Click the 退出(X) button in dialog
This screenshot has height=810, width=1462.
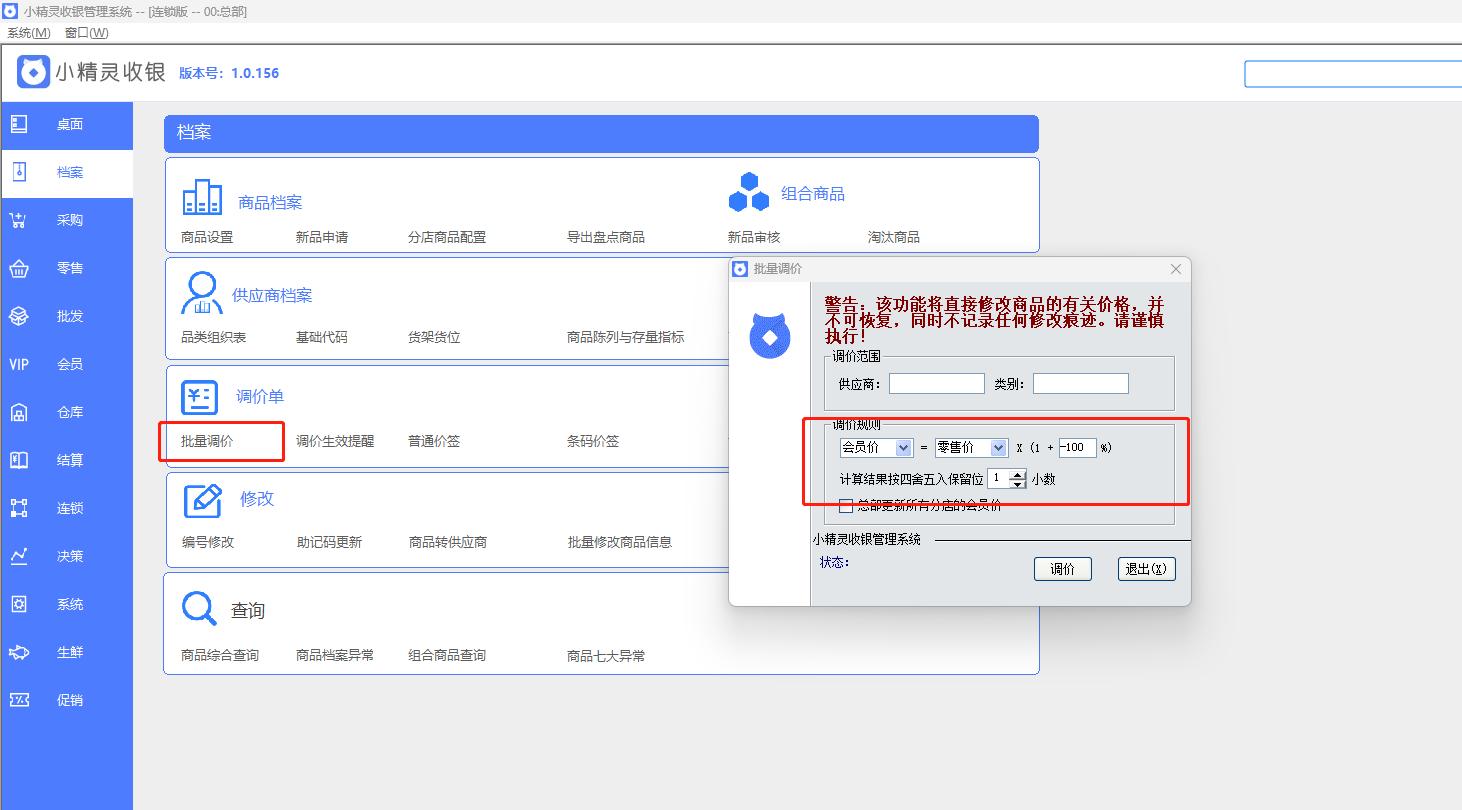point(1146,569)
